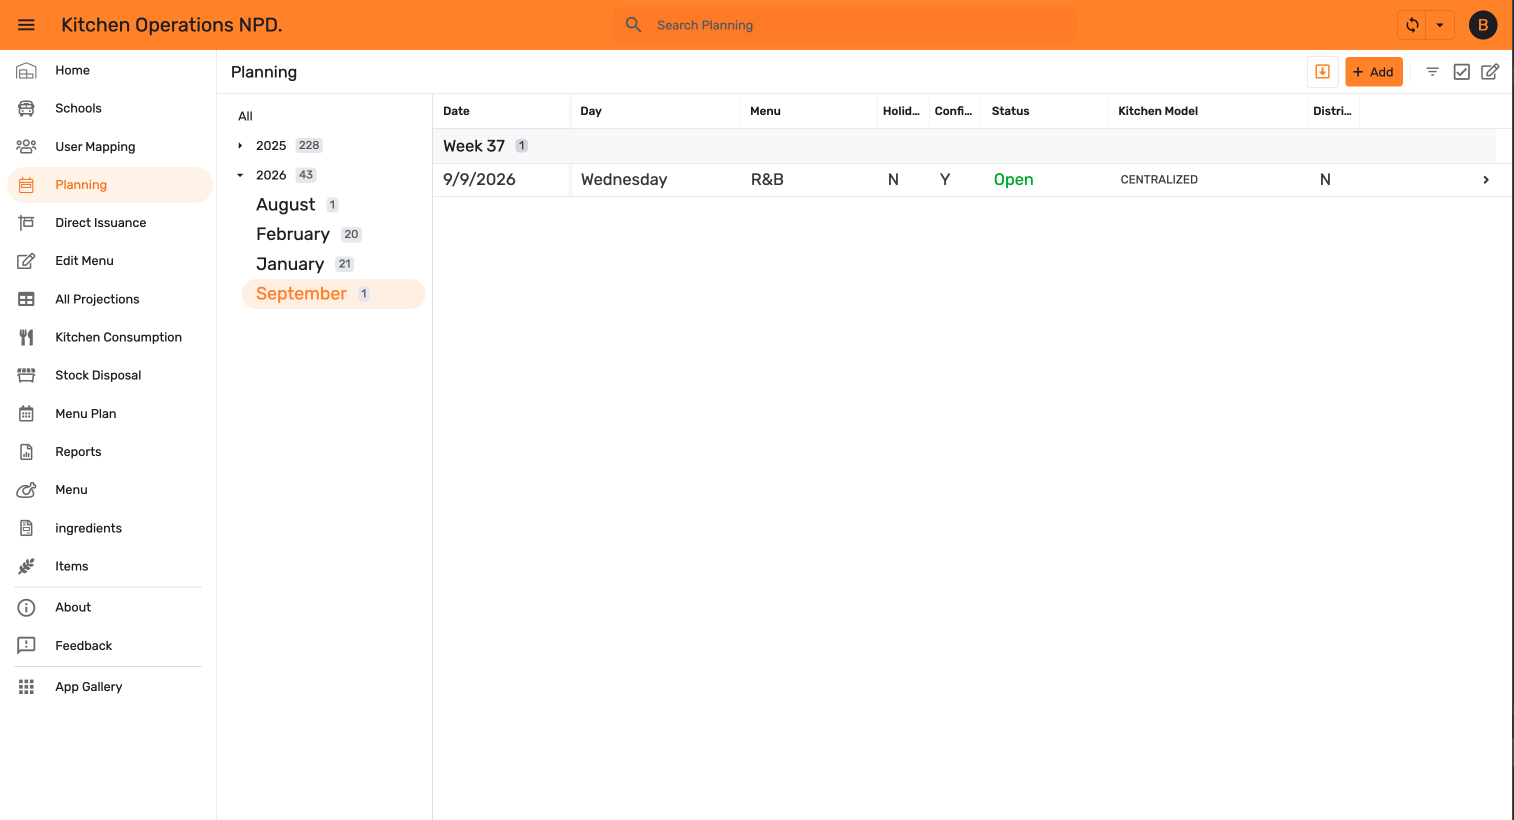Click the Stock Disposal store icon
This screenshot has width=1514, height=820.
coord(27,376)
